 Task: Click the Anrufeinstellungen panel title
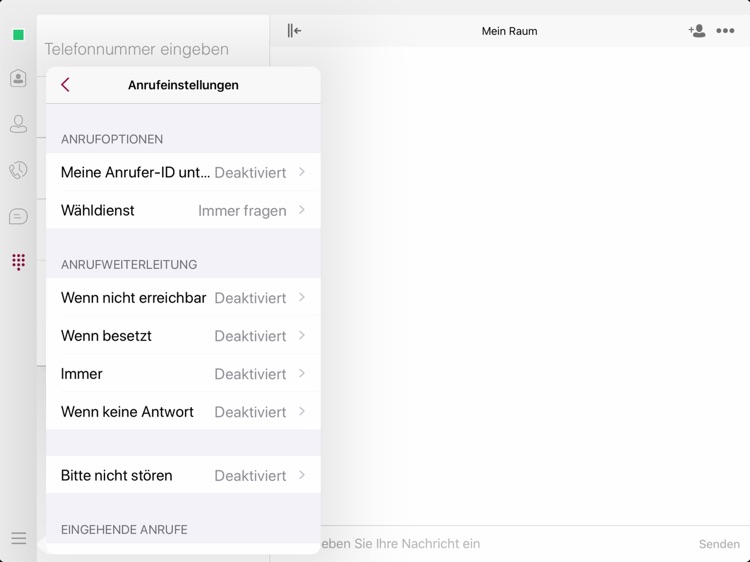pos(183,85)
